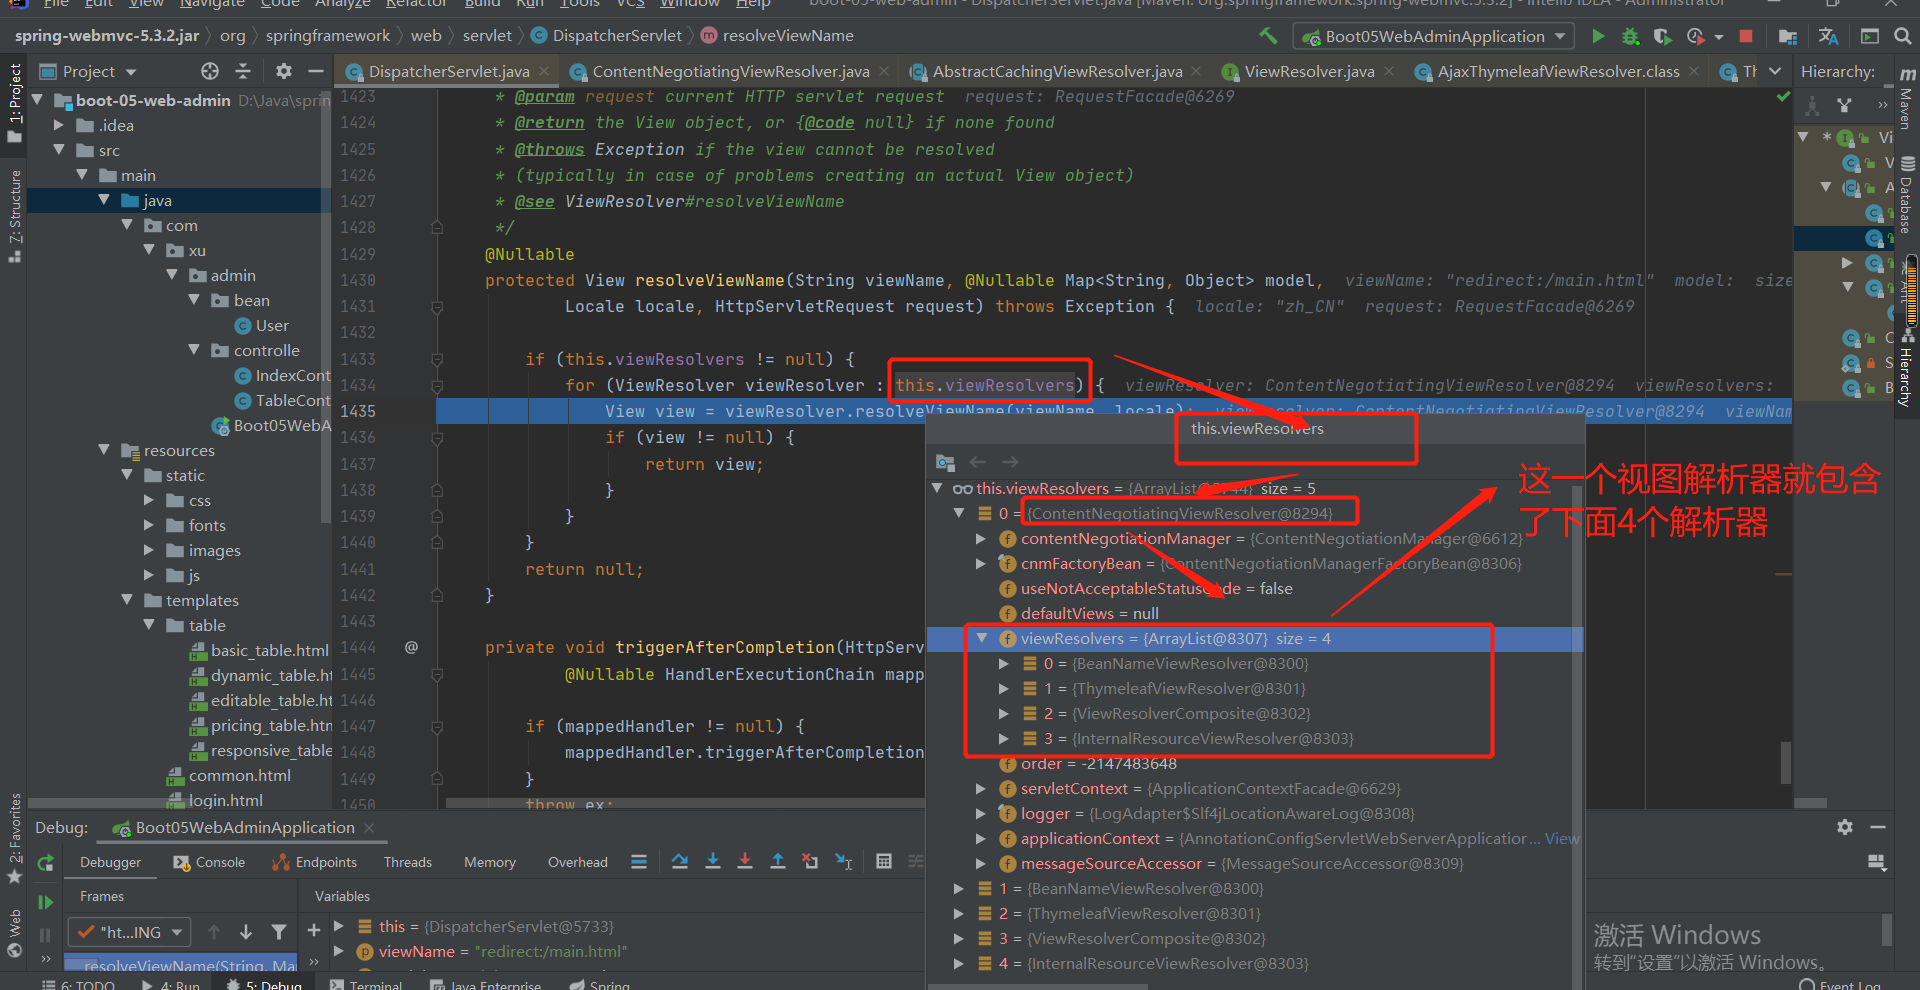Open Search Everywhere magnifier icon
The height and width of the screenshot is (990, 1920).
click(x=1903, y=36)
